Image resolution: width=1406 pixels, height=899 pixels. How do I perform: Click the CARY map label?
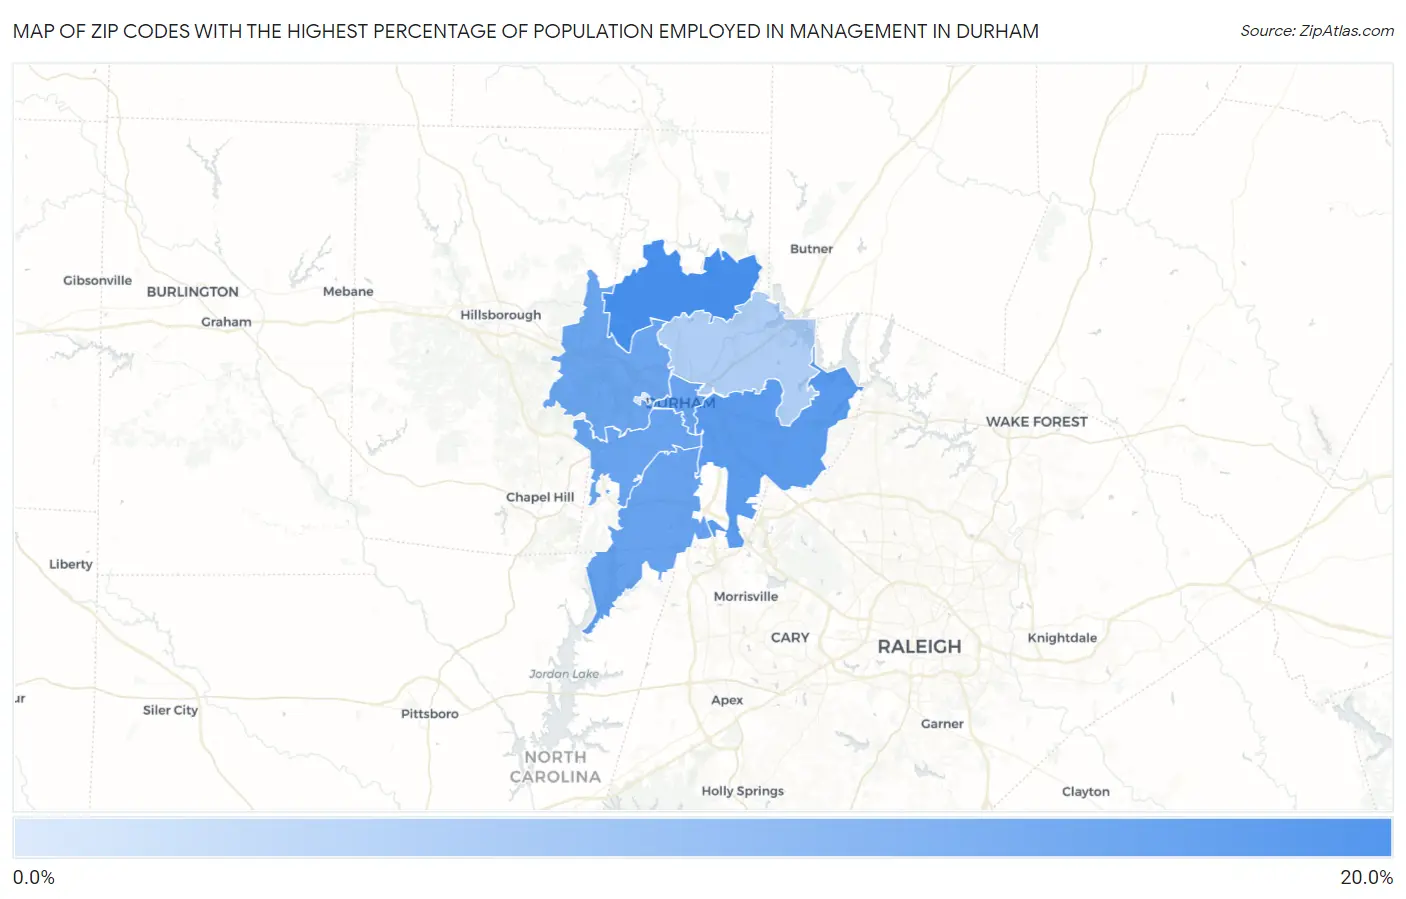(790, 637)
